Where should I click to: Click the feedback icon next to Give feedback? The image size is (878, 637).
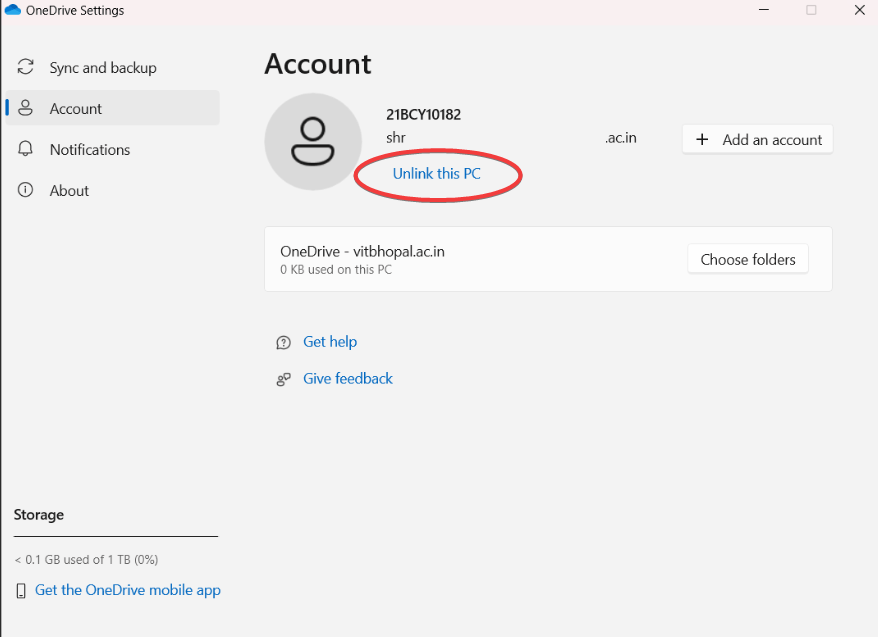(283, 379)
